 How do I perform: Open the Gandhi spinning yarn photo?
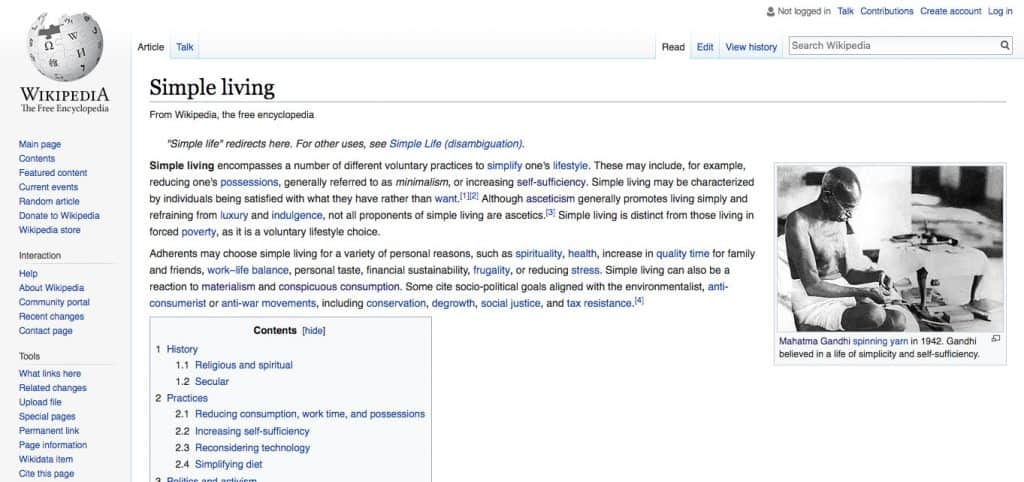(890, 248)
